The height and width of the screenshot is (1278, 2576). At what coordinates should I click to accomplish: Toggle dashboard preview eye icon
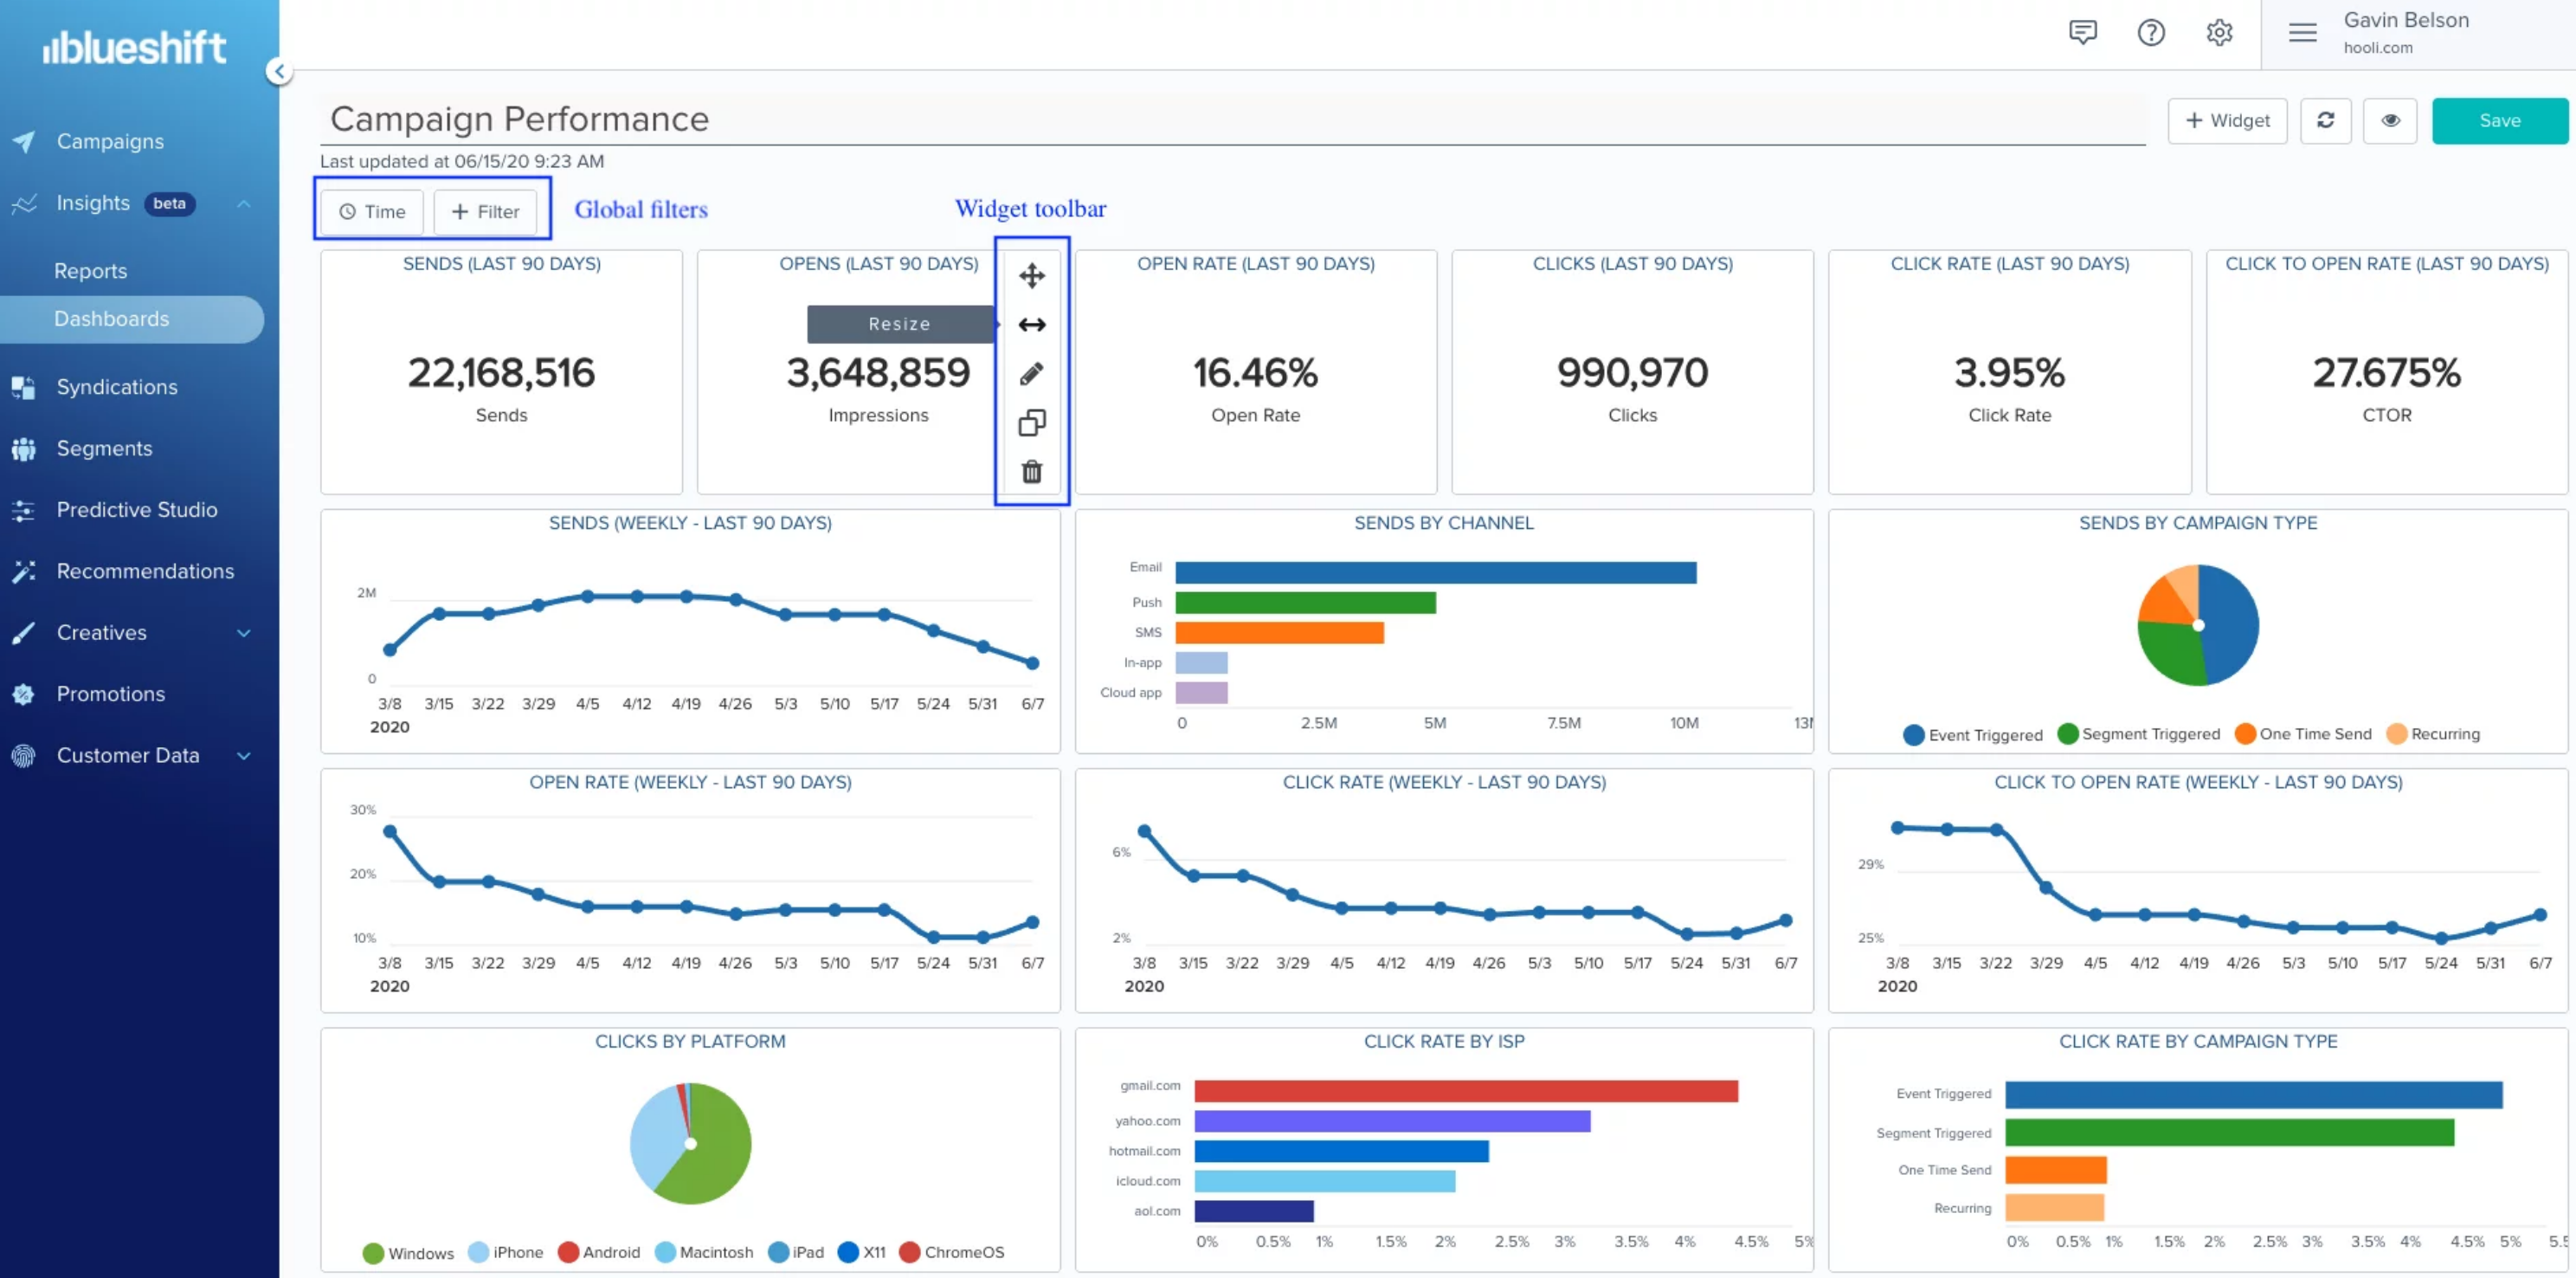tap(2390, 121)
